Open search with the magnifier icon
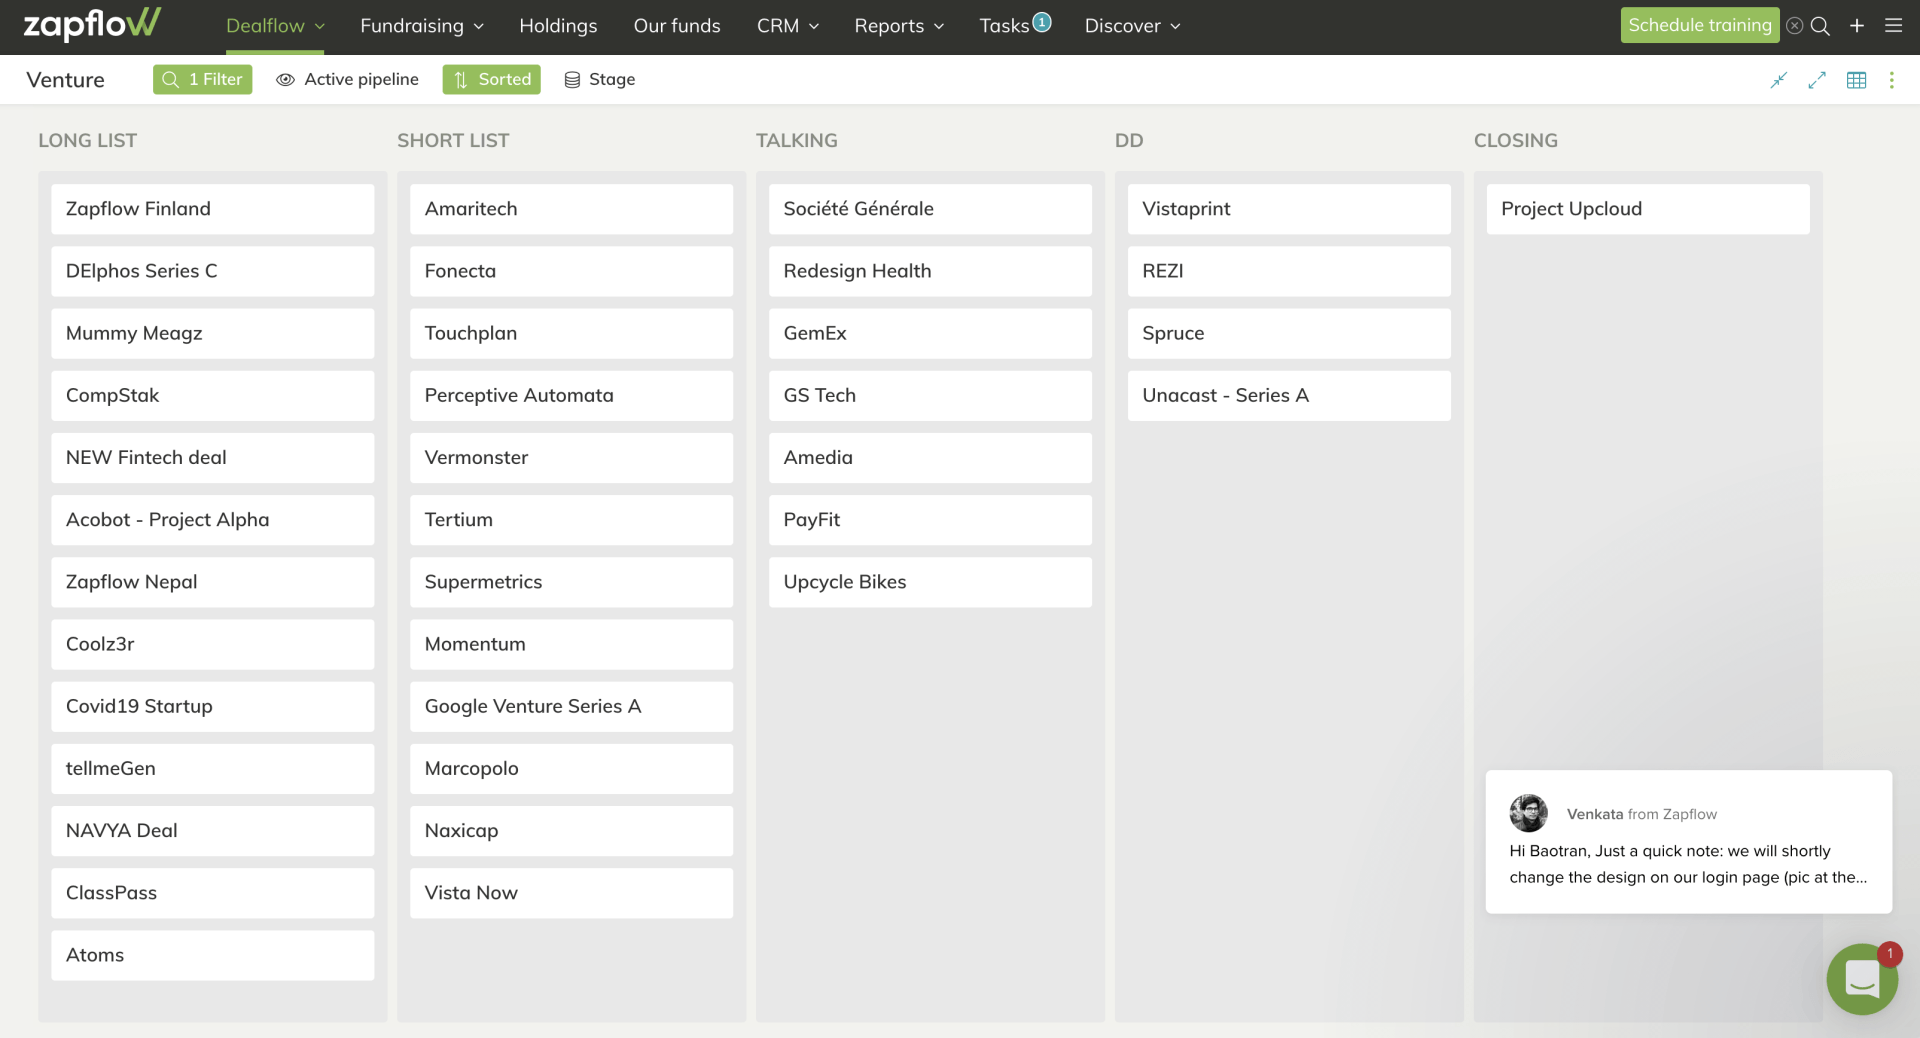1920x1038 pixels. pos(1820,26)
